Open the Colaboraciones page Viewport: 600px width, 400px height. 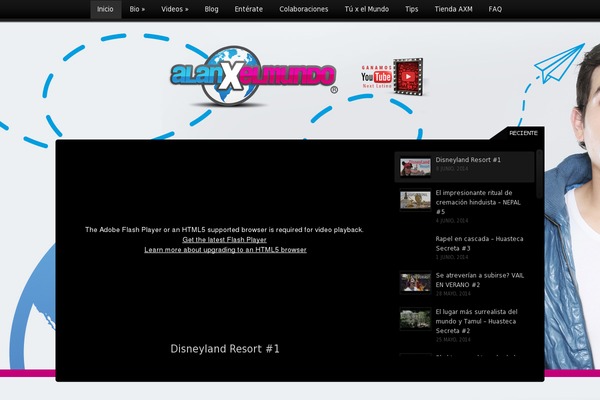[303, 9]
